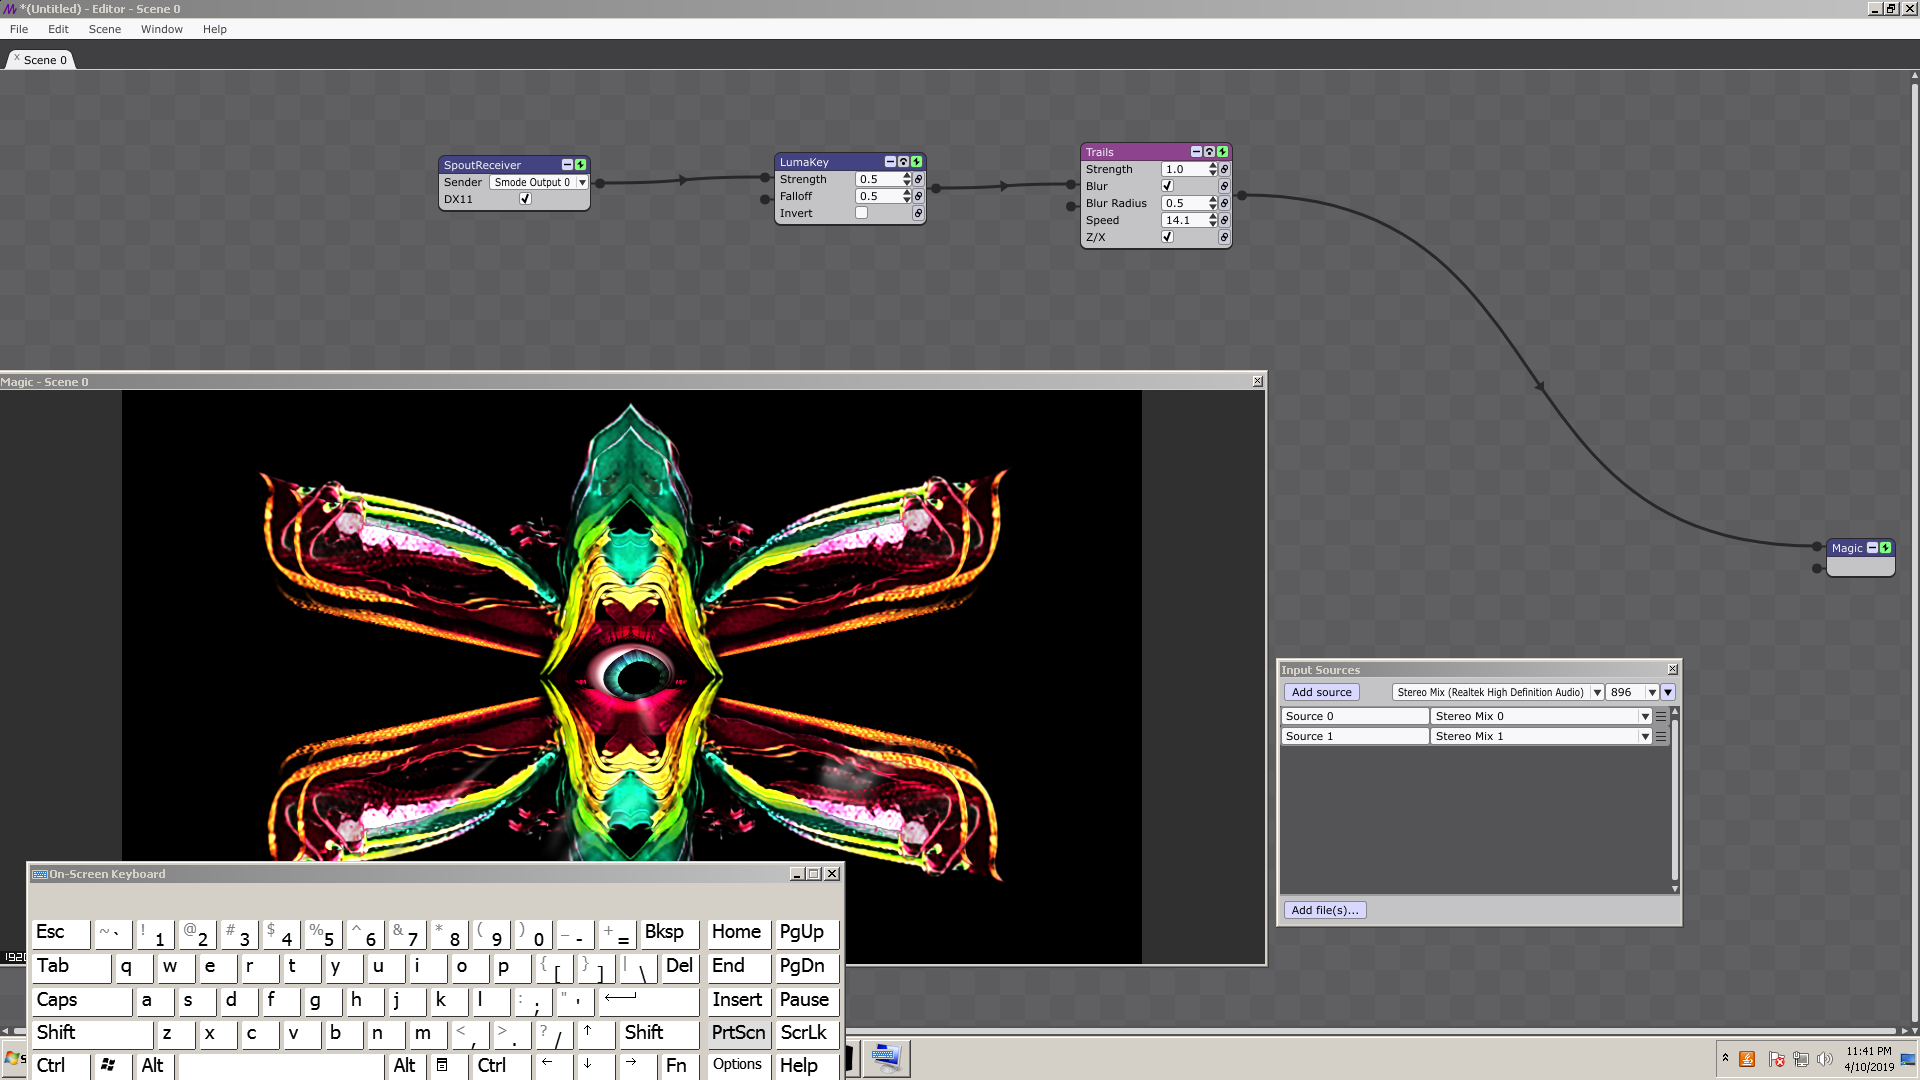Click the Esc key on On-Screen Keyboard
Screen dimensions: 1920x1080
(x=60, y=933)
